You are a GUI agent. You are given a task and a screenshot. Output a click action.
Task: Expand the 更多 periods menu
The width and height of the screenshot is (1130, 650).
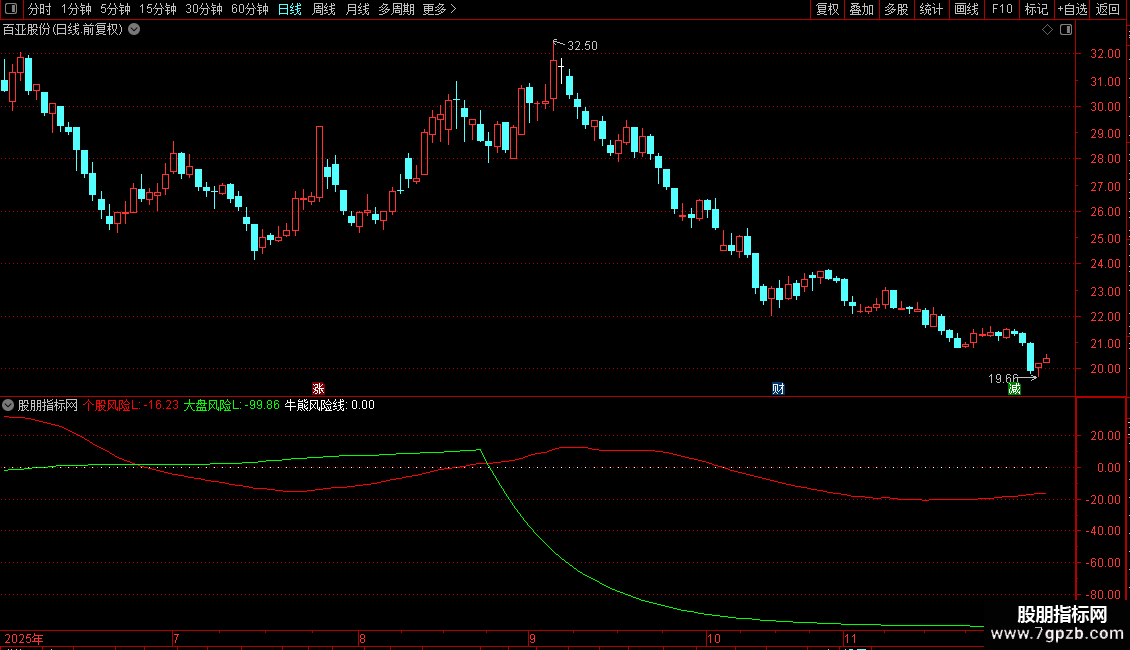[439, 9]
